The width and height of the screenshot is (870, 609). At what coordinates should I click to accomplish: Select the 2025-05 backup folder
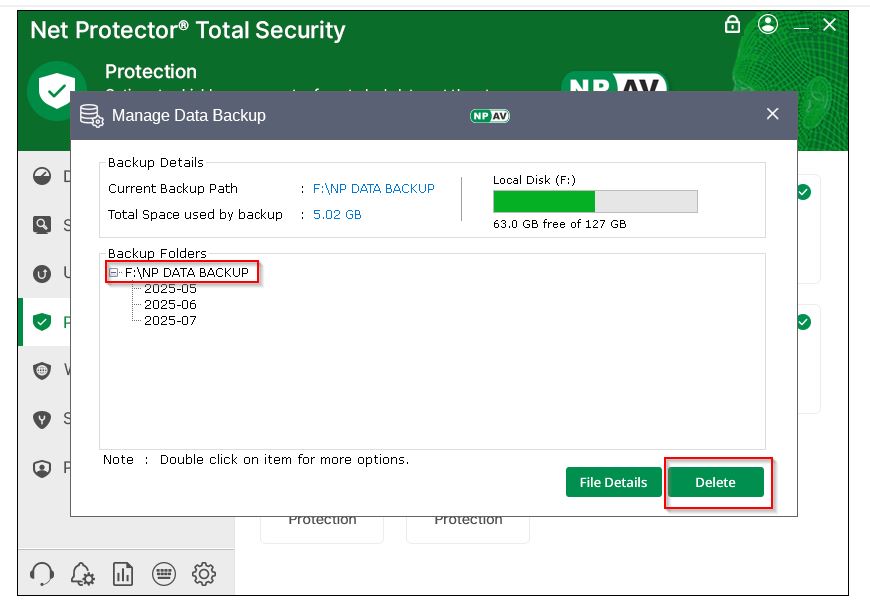pos(170,289)
